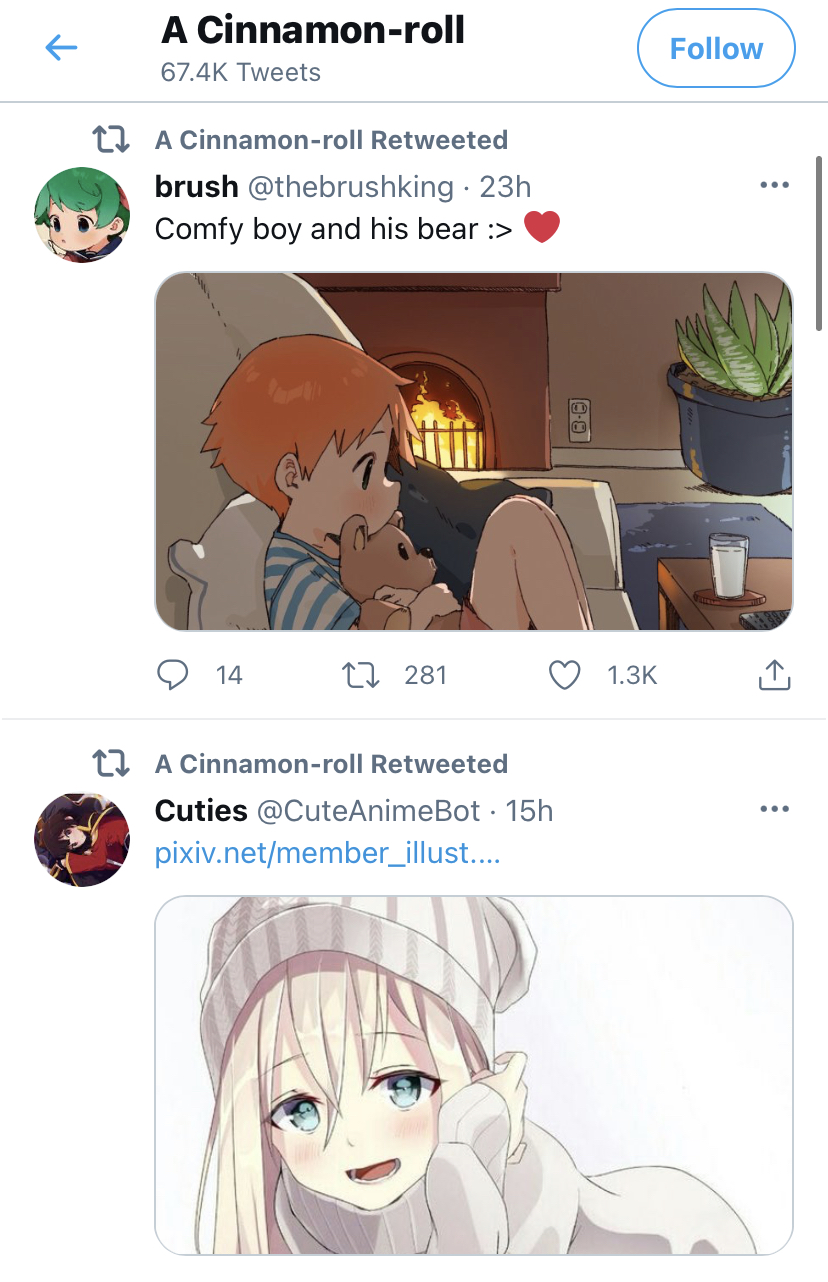The width and height of the screenshot is (828, 1282).
Task: Open Cuties profile avatar
Action: [81, 840]
